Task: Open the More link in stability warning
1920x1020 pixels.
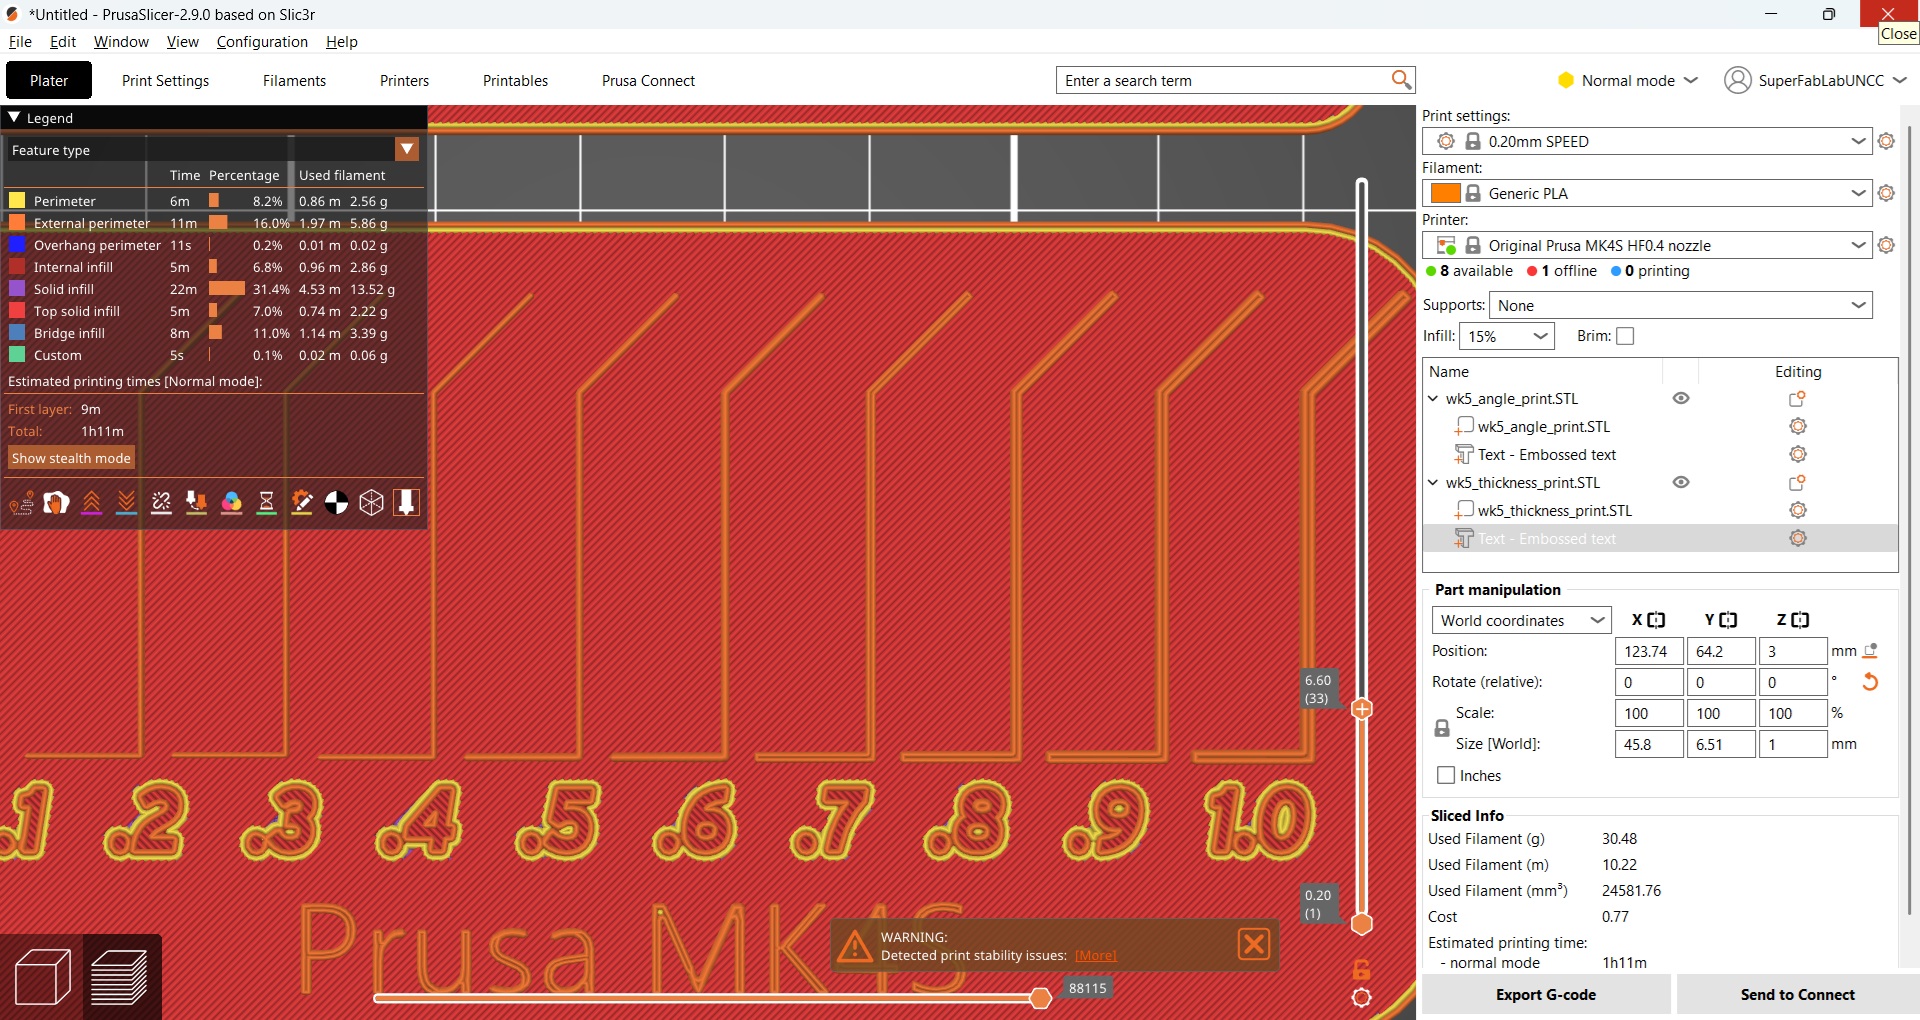Action: (1096, 955)
